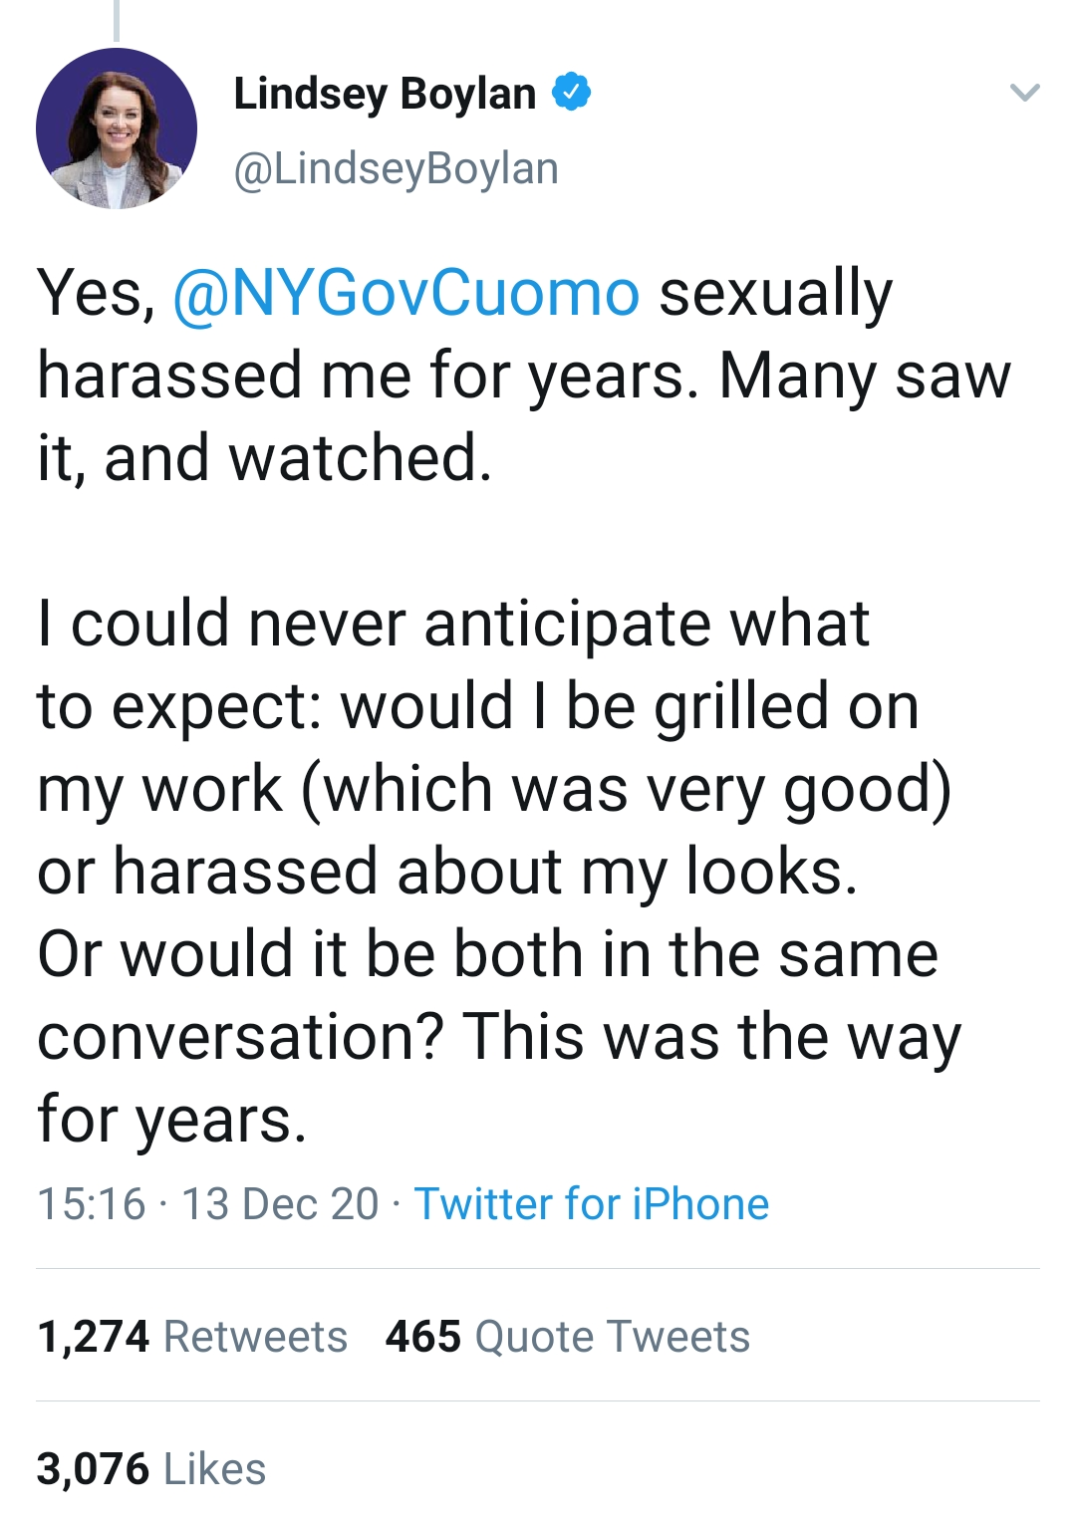Click the thread connector line above the avatar

pyautogui.click(x=116, y=20)
